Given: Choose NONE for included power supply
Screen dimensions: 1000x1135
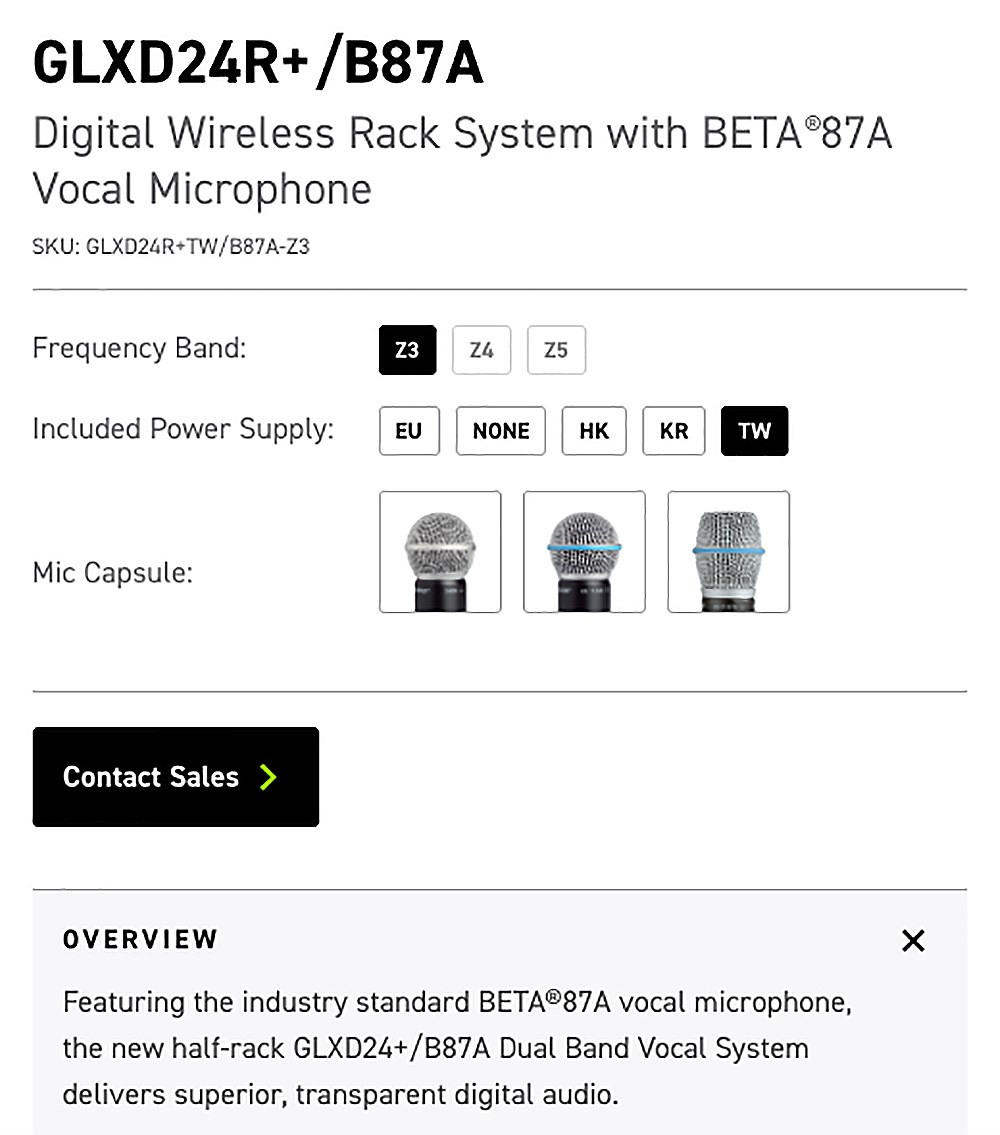Looking at the screenshot, I should pos(500,431).
